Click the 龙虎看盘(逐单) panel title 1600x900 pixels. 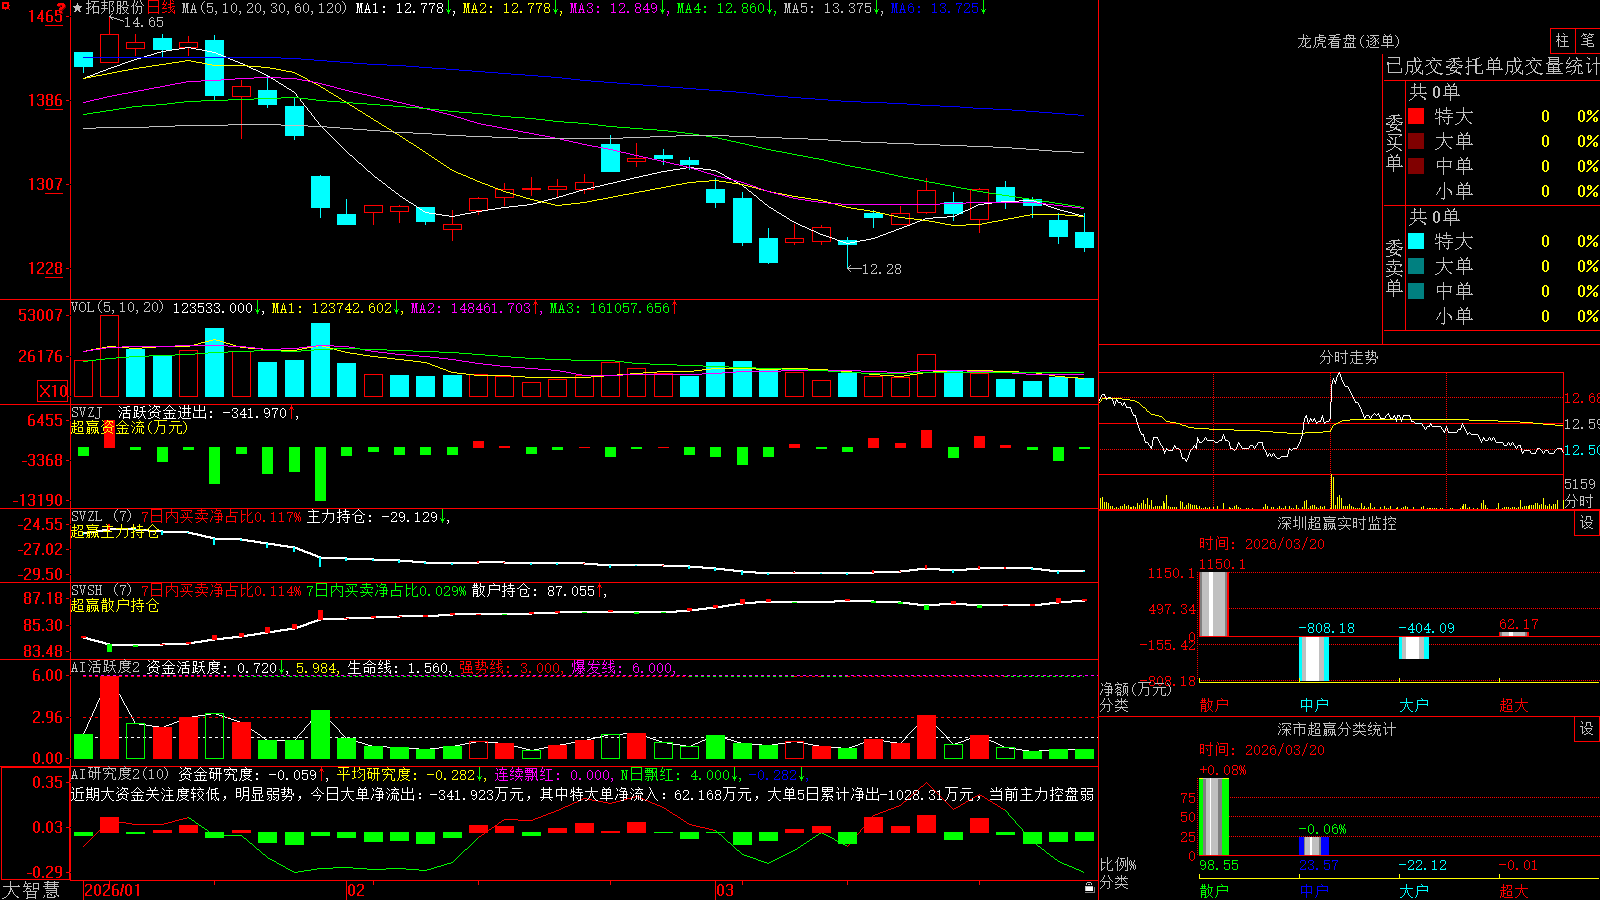(x=1348, y=41)
